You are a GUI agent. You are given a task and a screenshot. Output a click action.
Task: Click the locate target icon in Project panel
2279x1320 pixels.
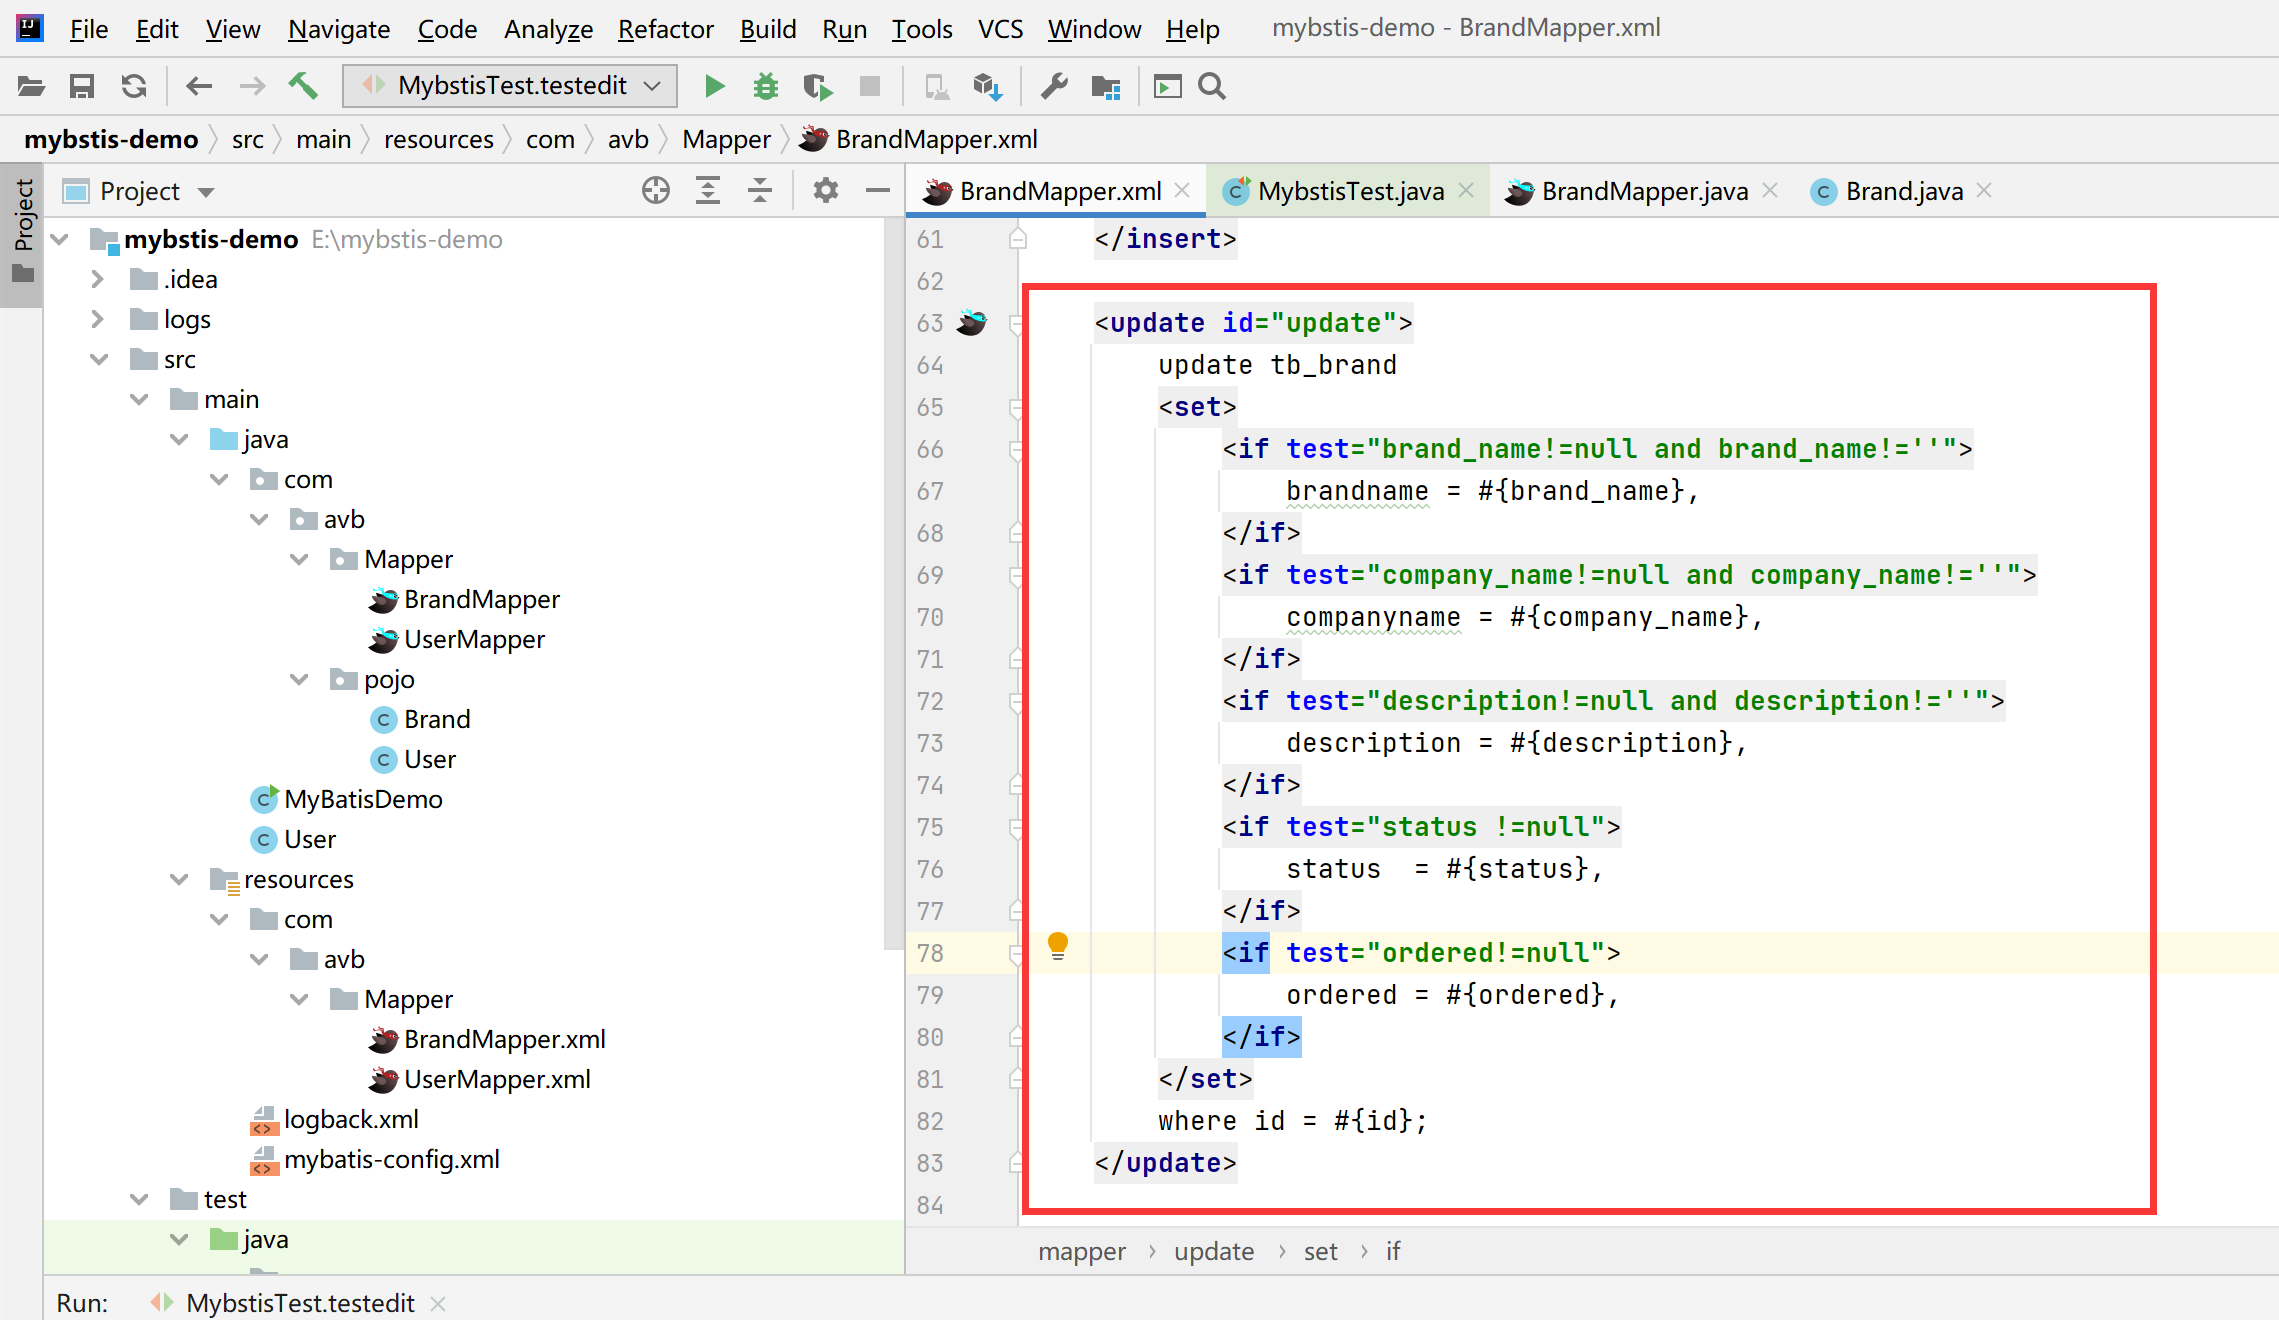(x=656, y=190)
